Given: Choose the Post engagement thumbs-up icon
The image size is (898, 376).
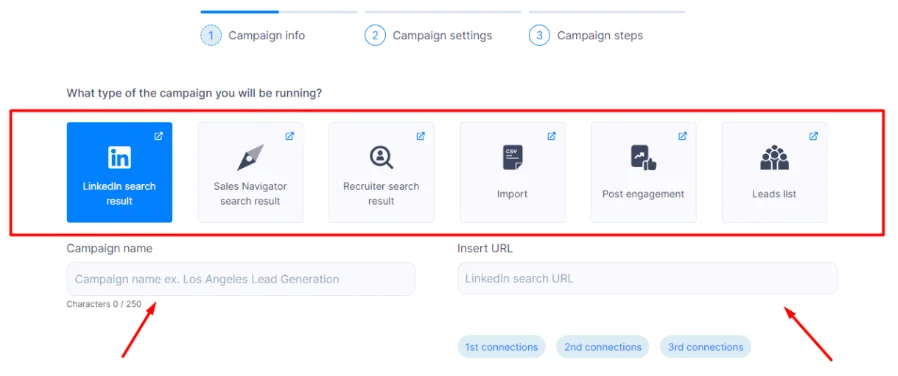Looking at the screenshot, I should (x=644, y=157).
